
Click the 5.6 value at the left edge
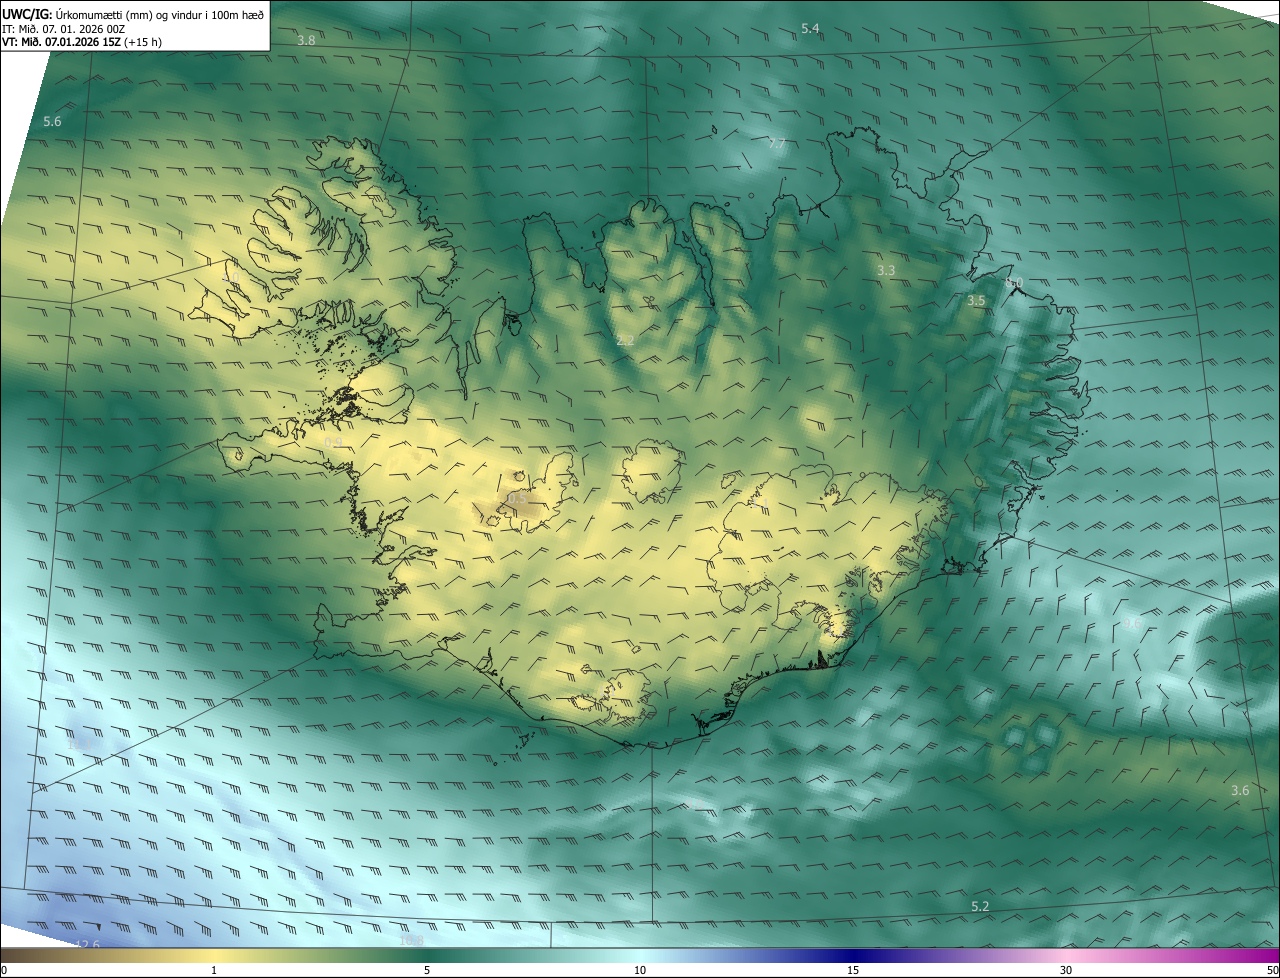52,121
